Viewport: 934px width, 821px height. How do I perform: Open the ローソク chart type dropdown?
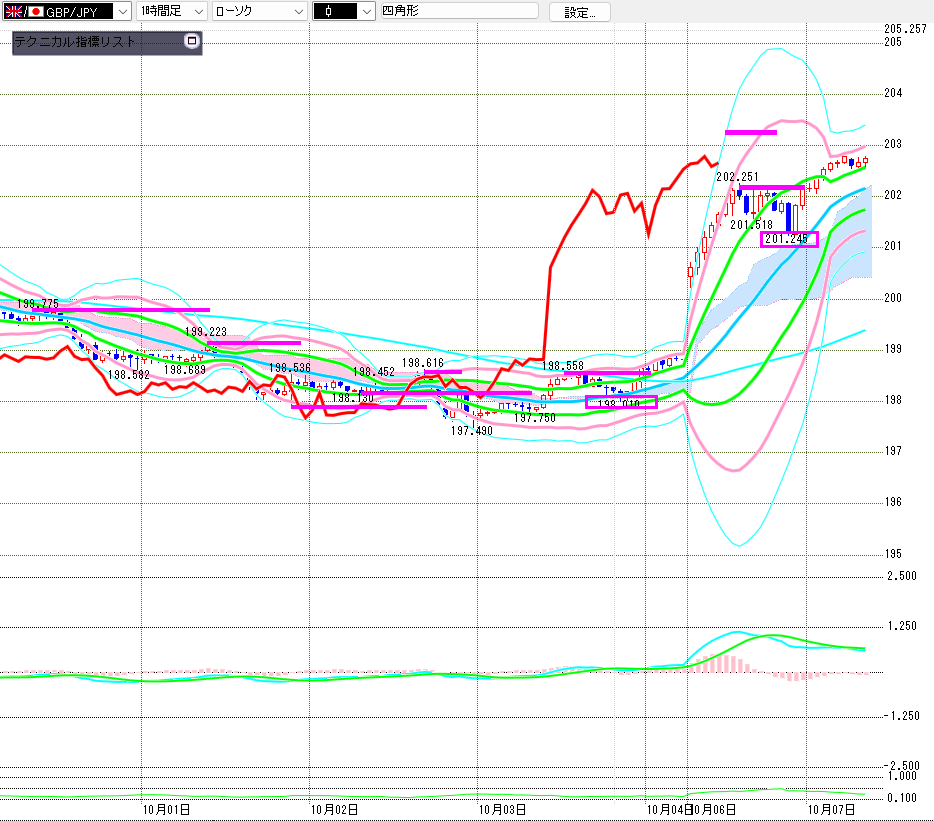pos(297,12)
